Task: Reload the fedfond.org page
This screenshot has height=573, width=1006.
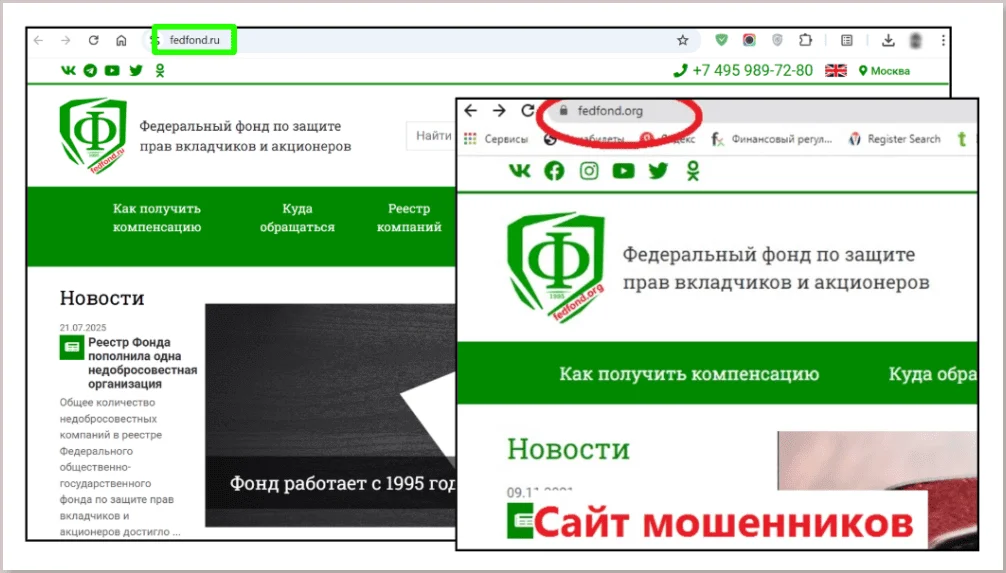Action: point(527,110)
